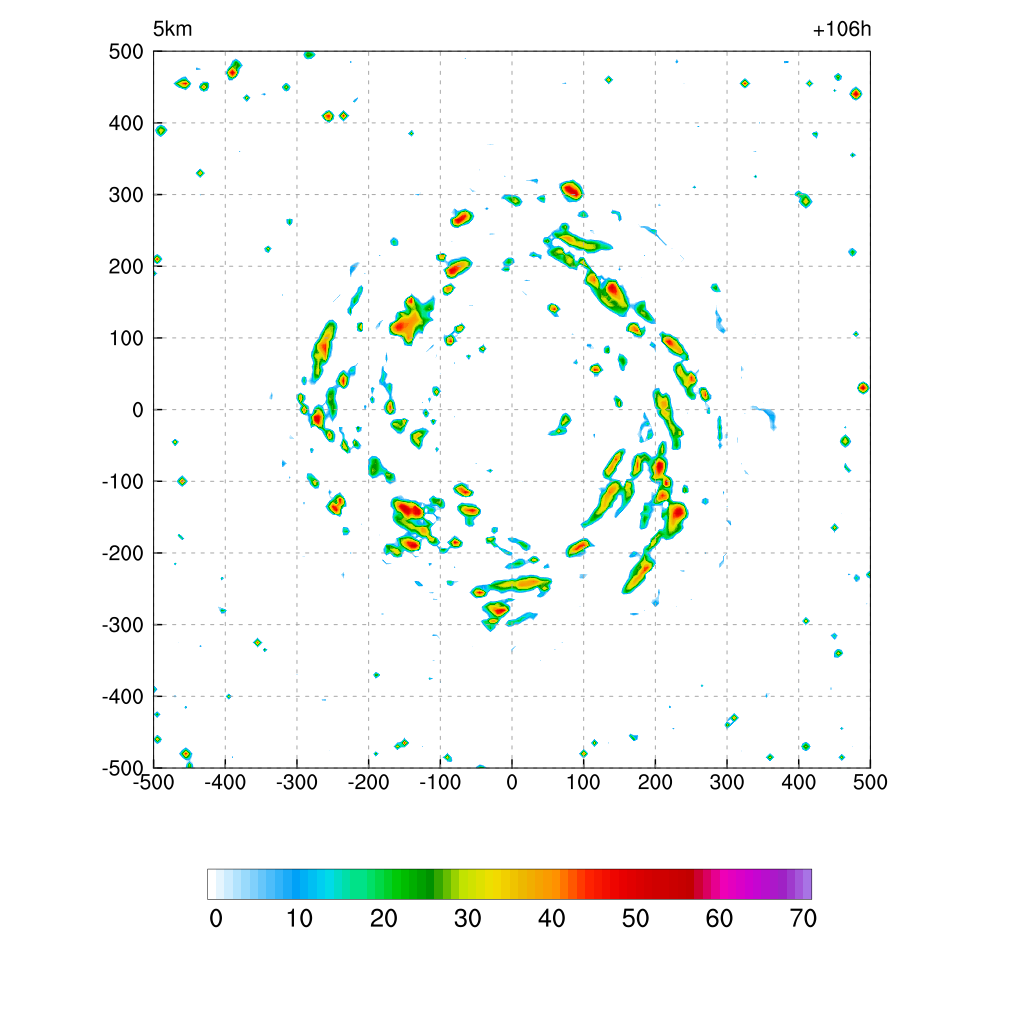Click the x-axis tick label "0"
The height and width of the screenshot is (1024, 1024).
coord(512,782)
